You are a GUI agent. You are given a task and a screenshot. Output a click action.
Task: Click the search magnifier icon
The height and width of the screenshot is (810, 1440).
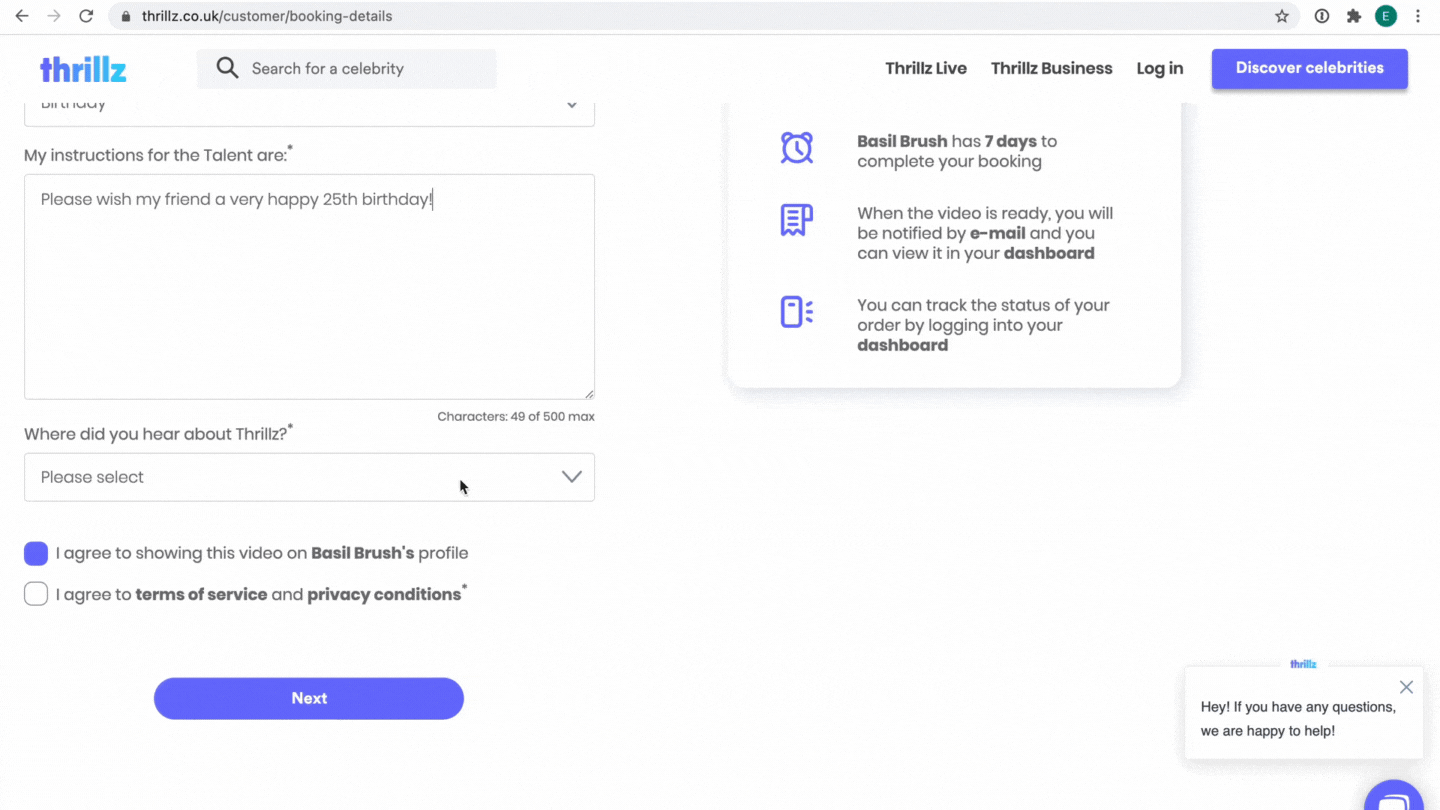[228, 68]
